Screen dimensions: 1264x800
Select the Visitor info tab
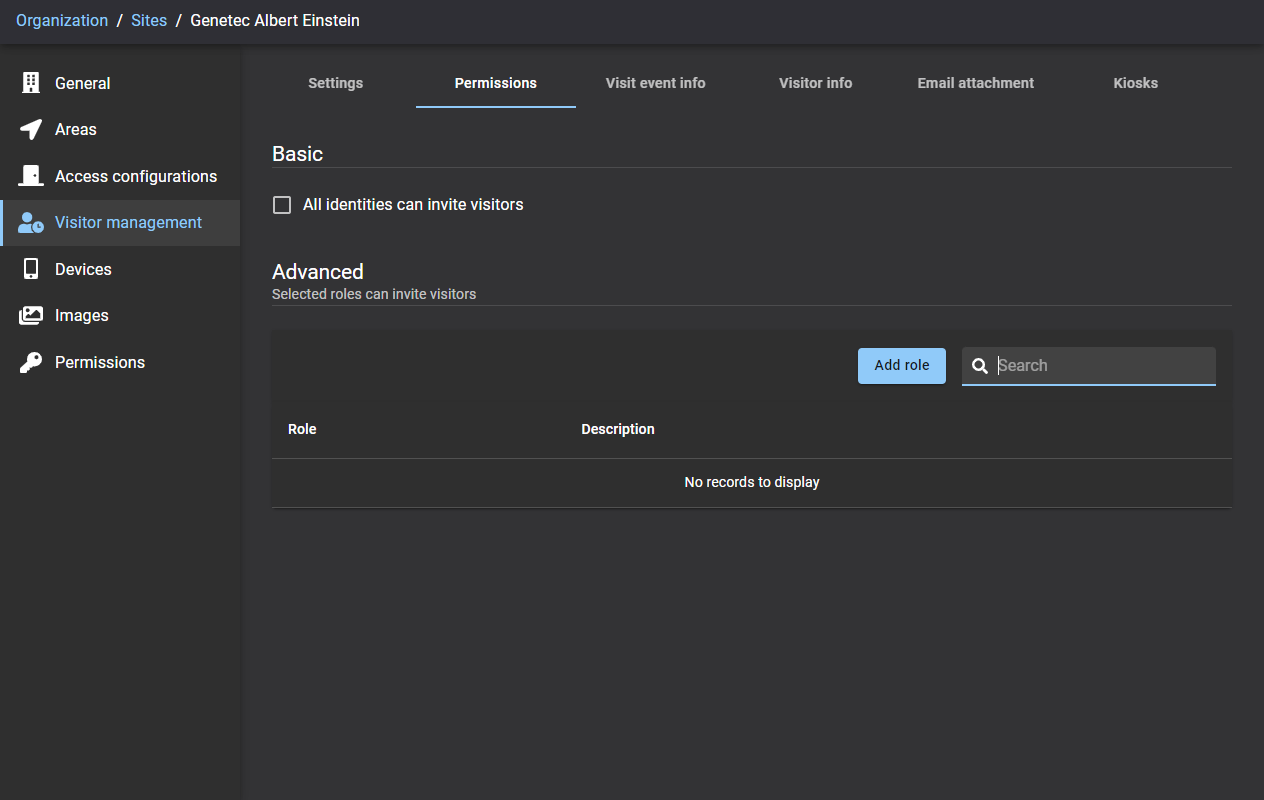click(815, 83)
